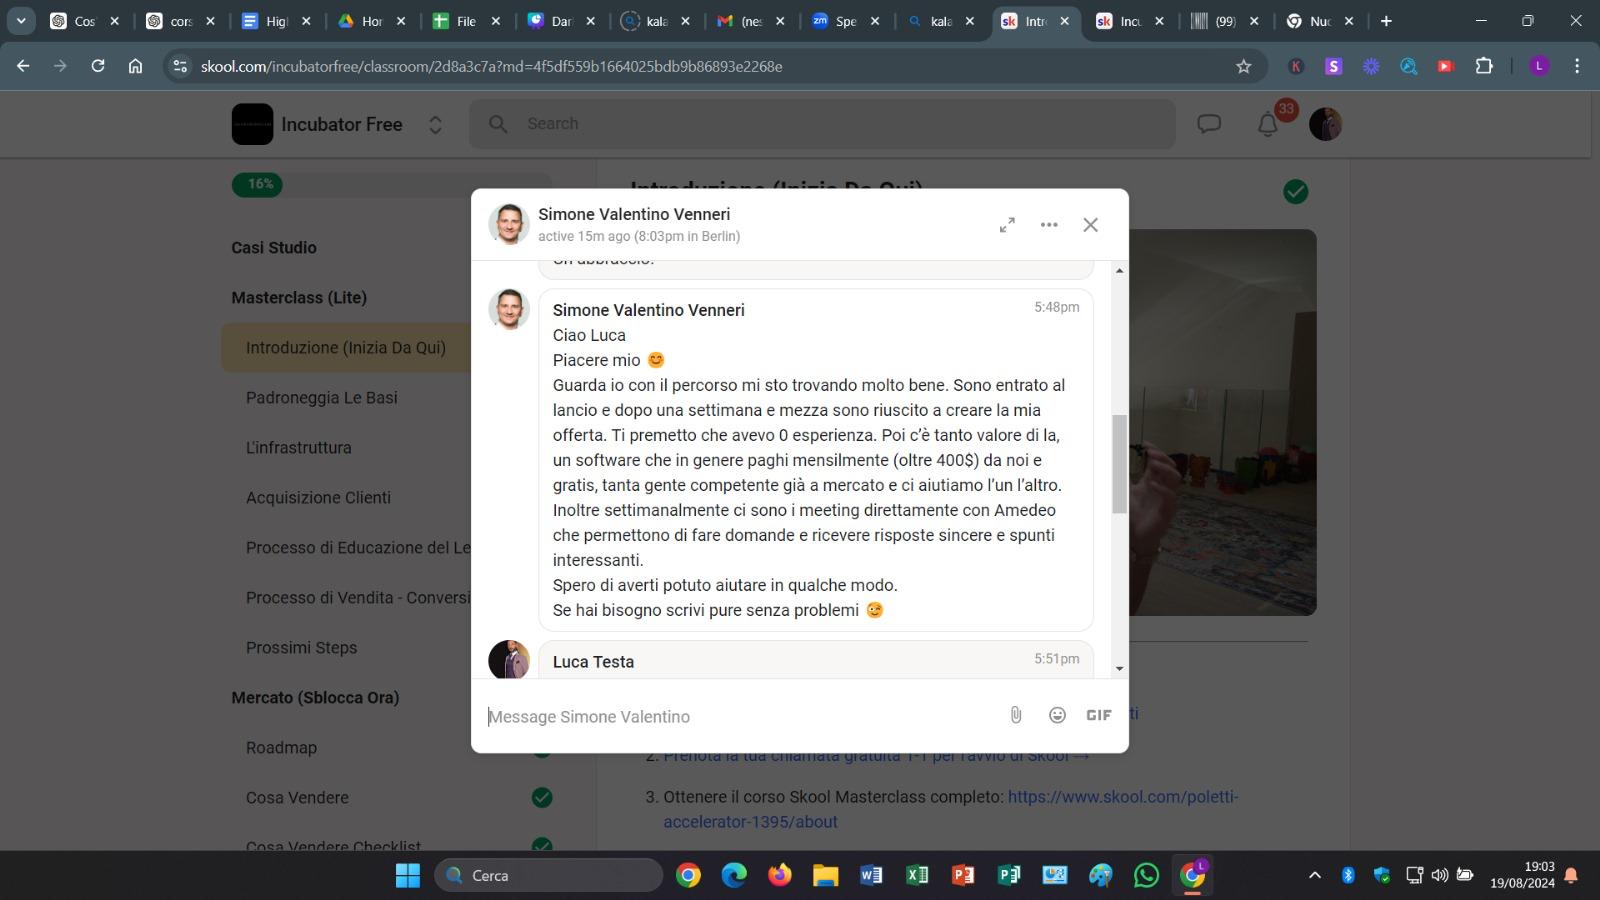Open the chats speech bubble icon

pyautogui.click(x=1210, y=124)
